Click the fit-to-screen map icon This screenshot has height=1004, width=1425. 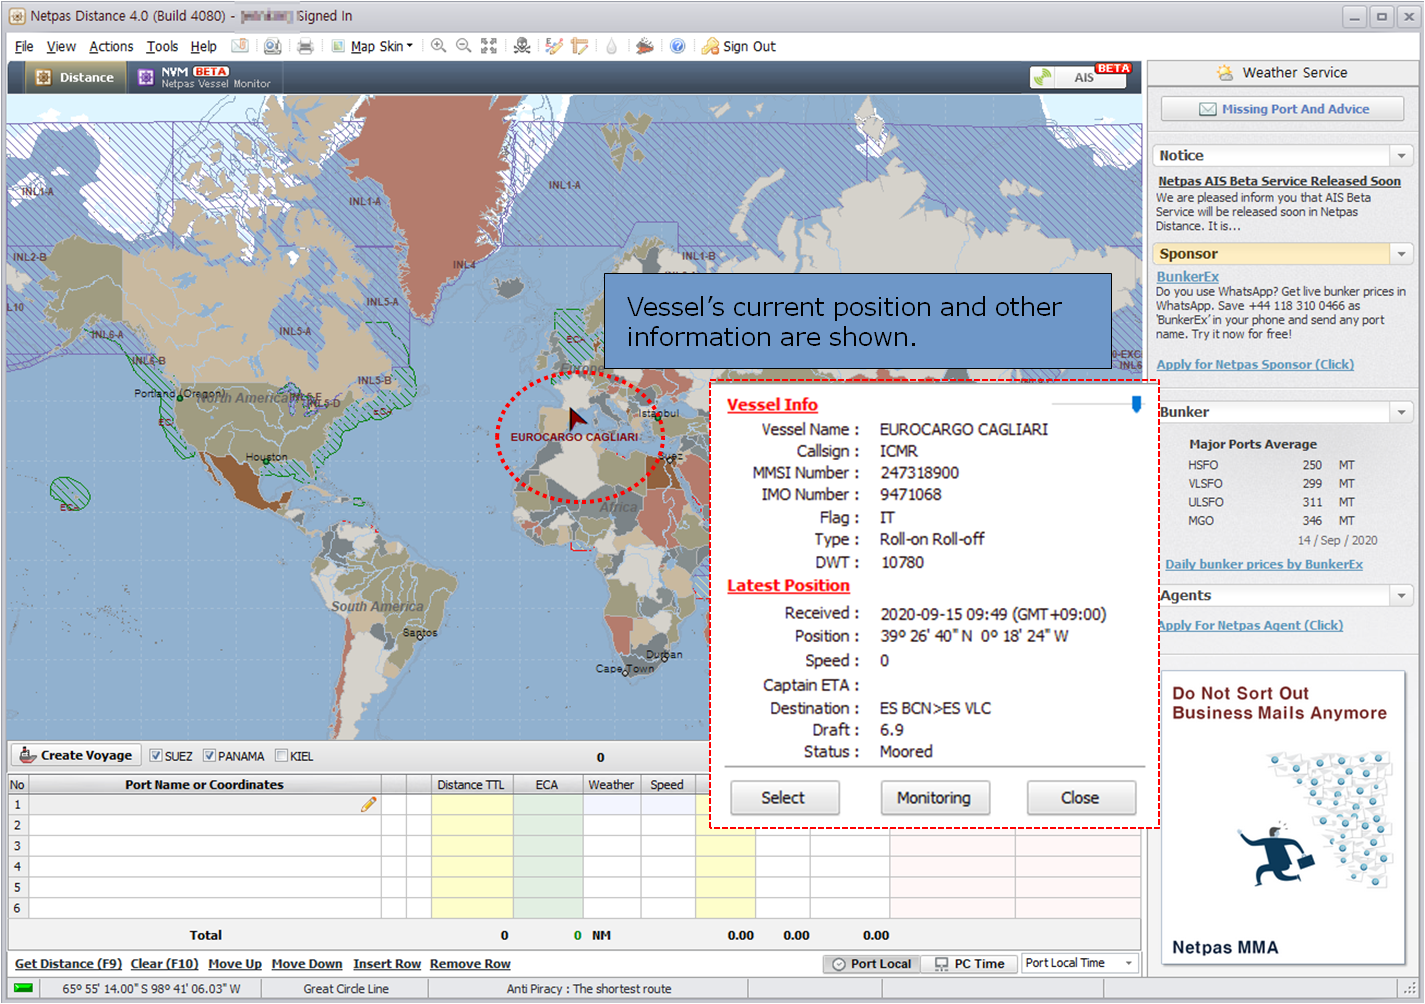coord(489,46)
